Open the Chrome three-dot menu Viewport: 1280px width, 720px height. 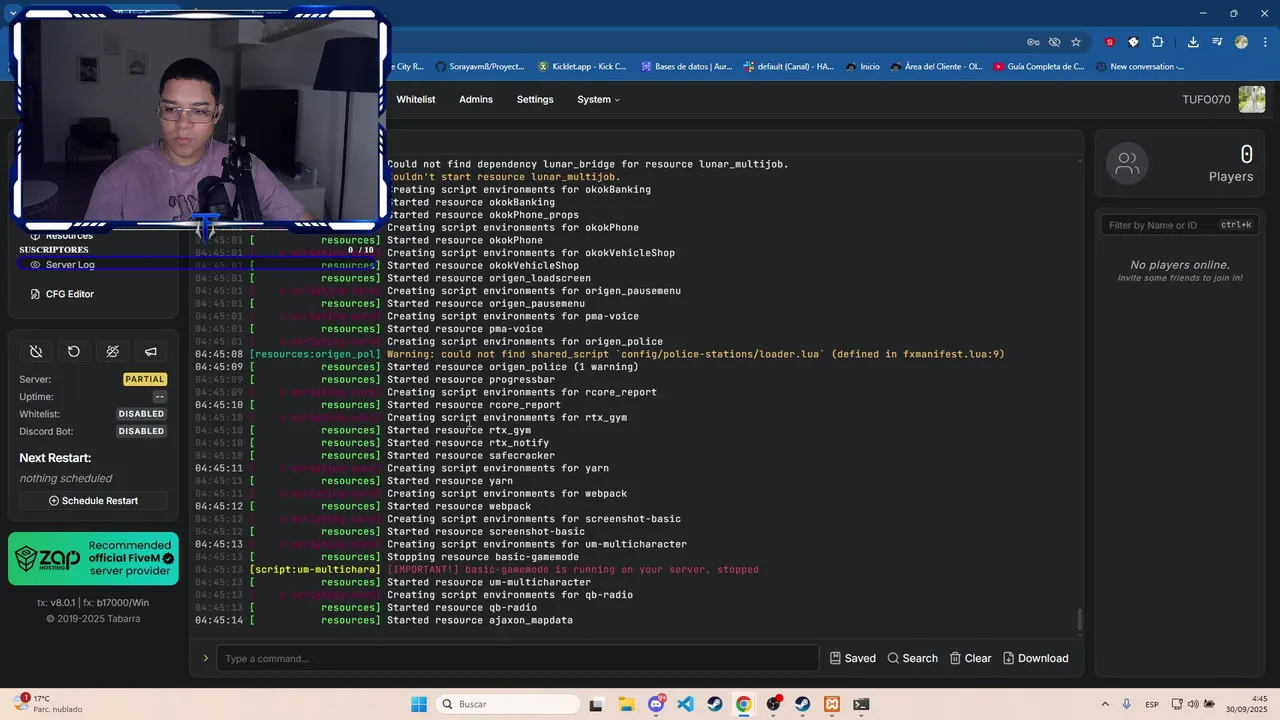point(1264,42)
